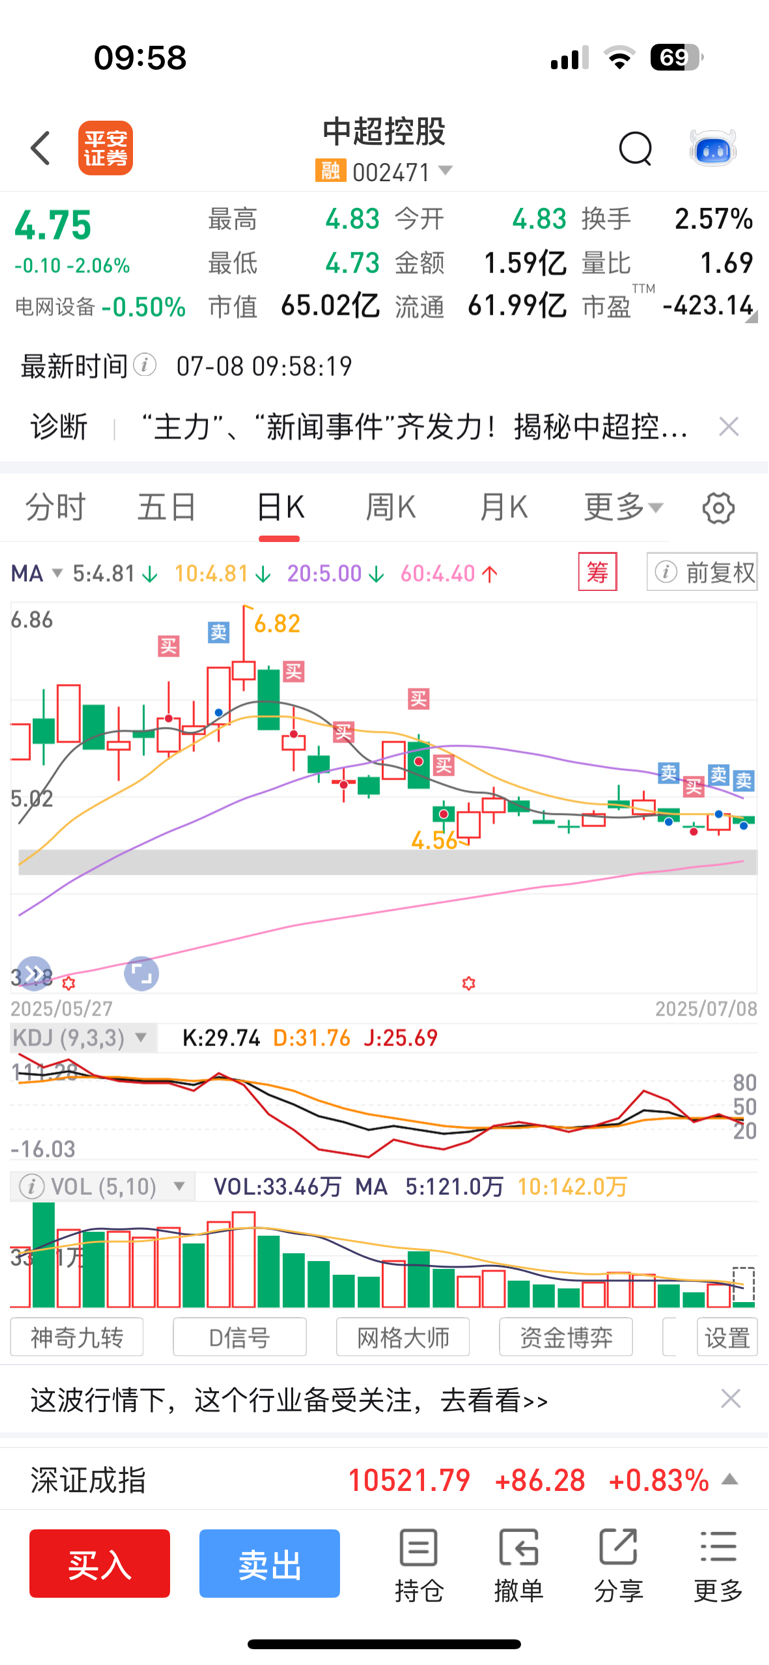Tap the 市盈 TTM value -423.14

click(x=708, y=305)
